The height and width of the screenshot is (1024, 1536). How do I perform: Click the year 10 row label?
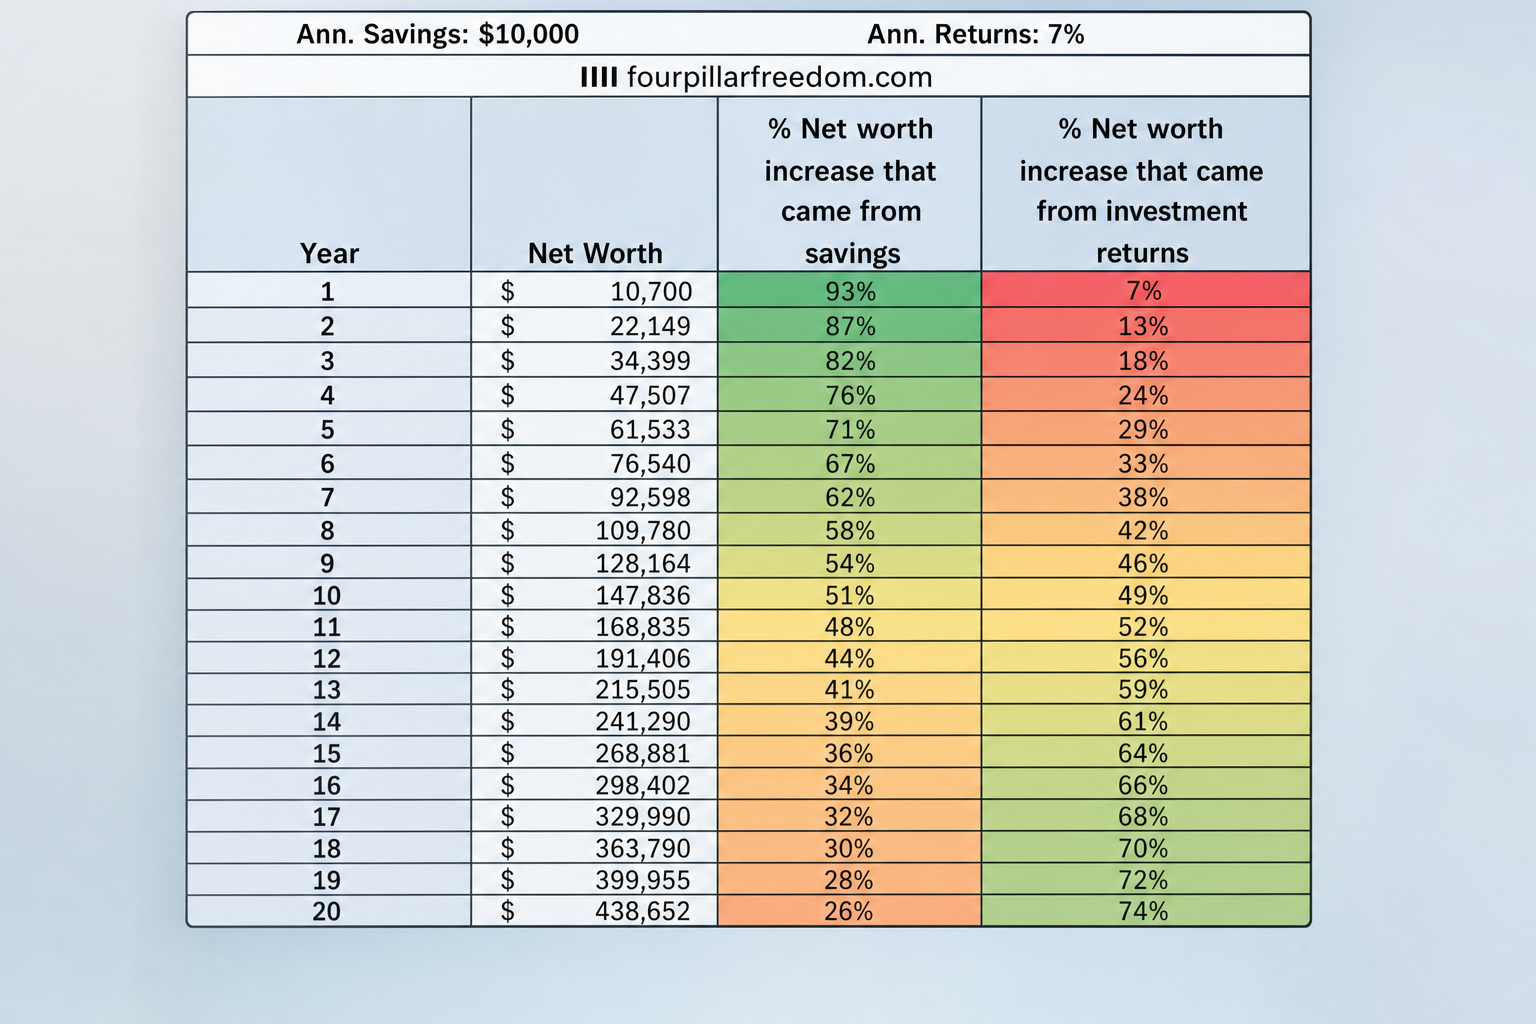point(327,595)
